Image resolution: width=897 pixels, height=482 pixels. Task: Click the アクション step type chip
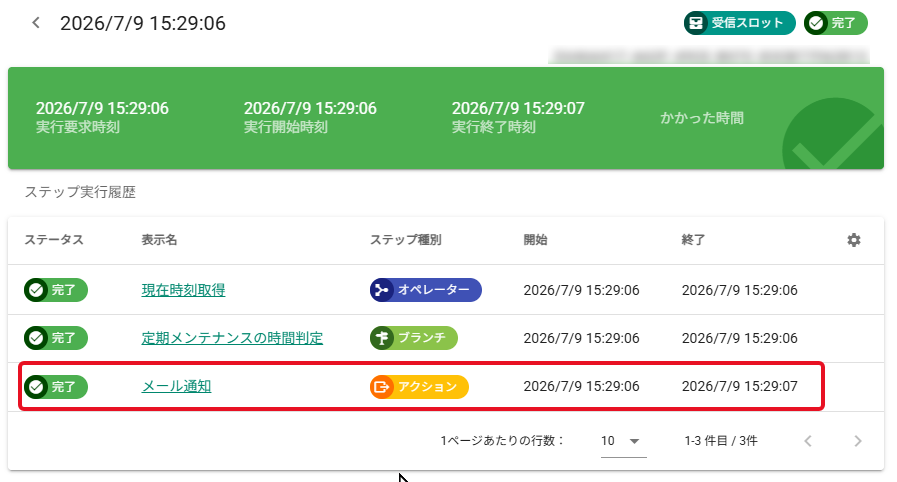419,387
